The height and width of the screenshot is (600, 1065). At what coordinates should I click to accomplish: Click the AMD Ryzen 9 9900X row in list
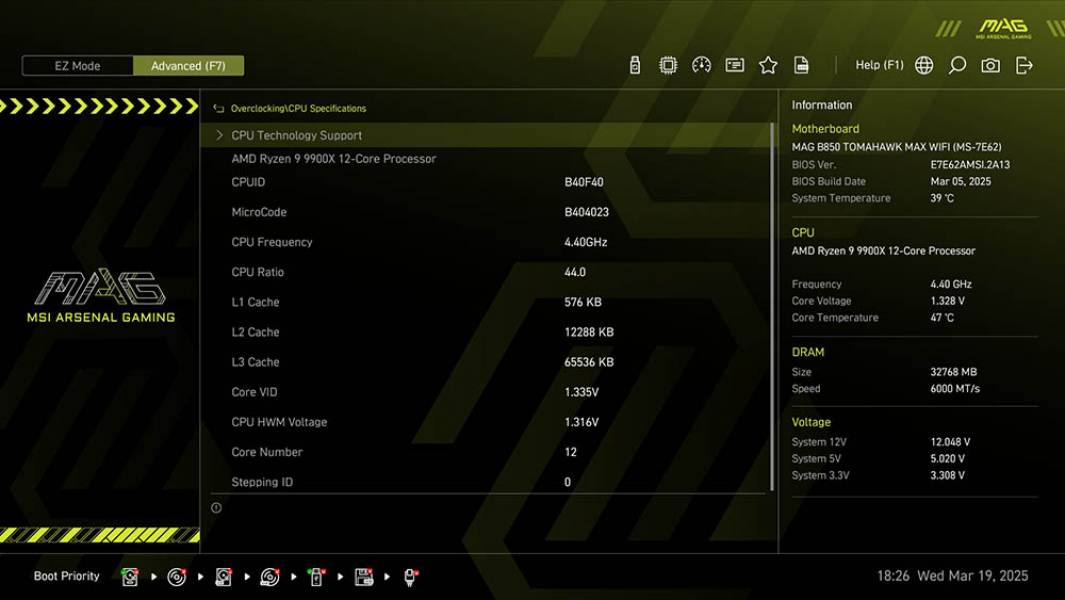333,159
